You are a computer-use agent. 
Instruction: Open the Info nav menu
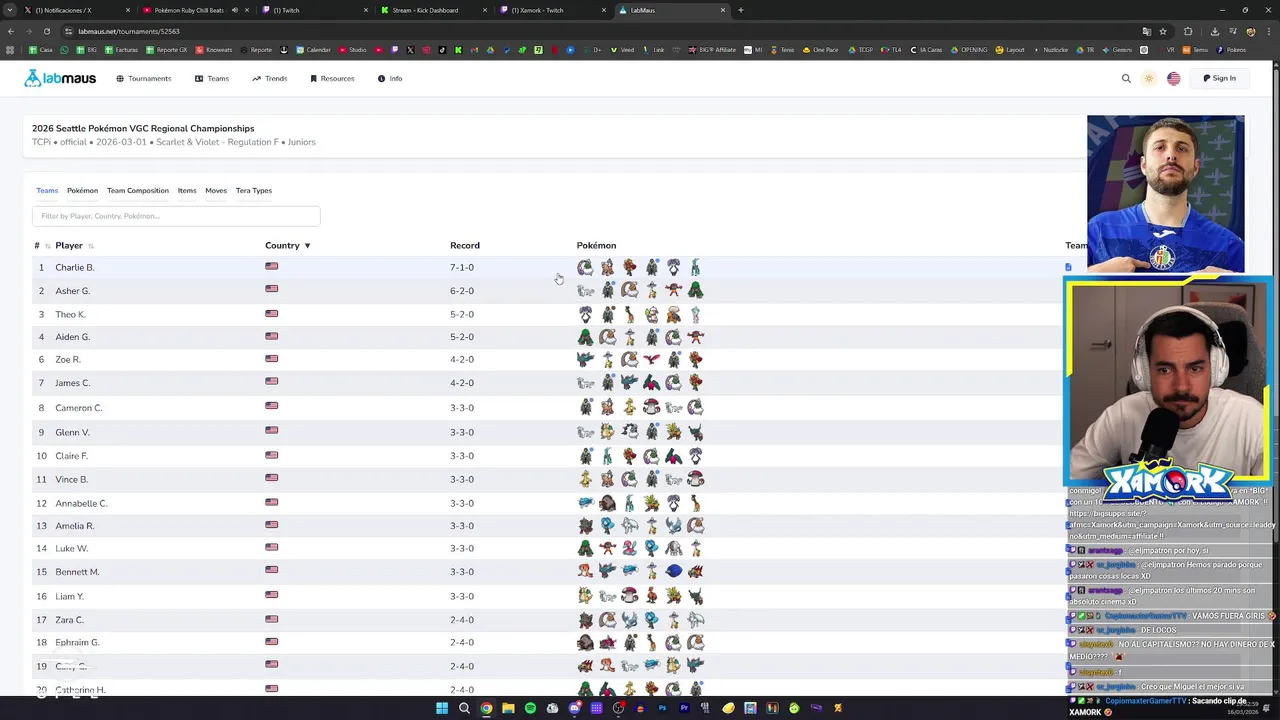tap(390, 78)
